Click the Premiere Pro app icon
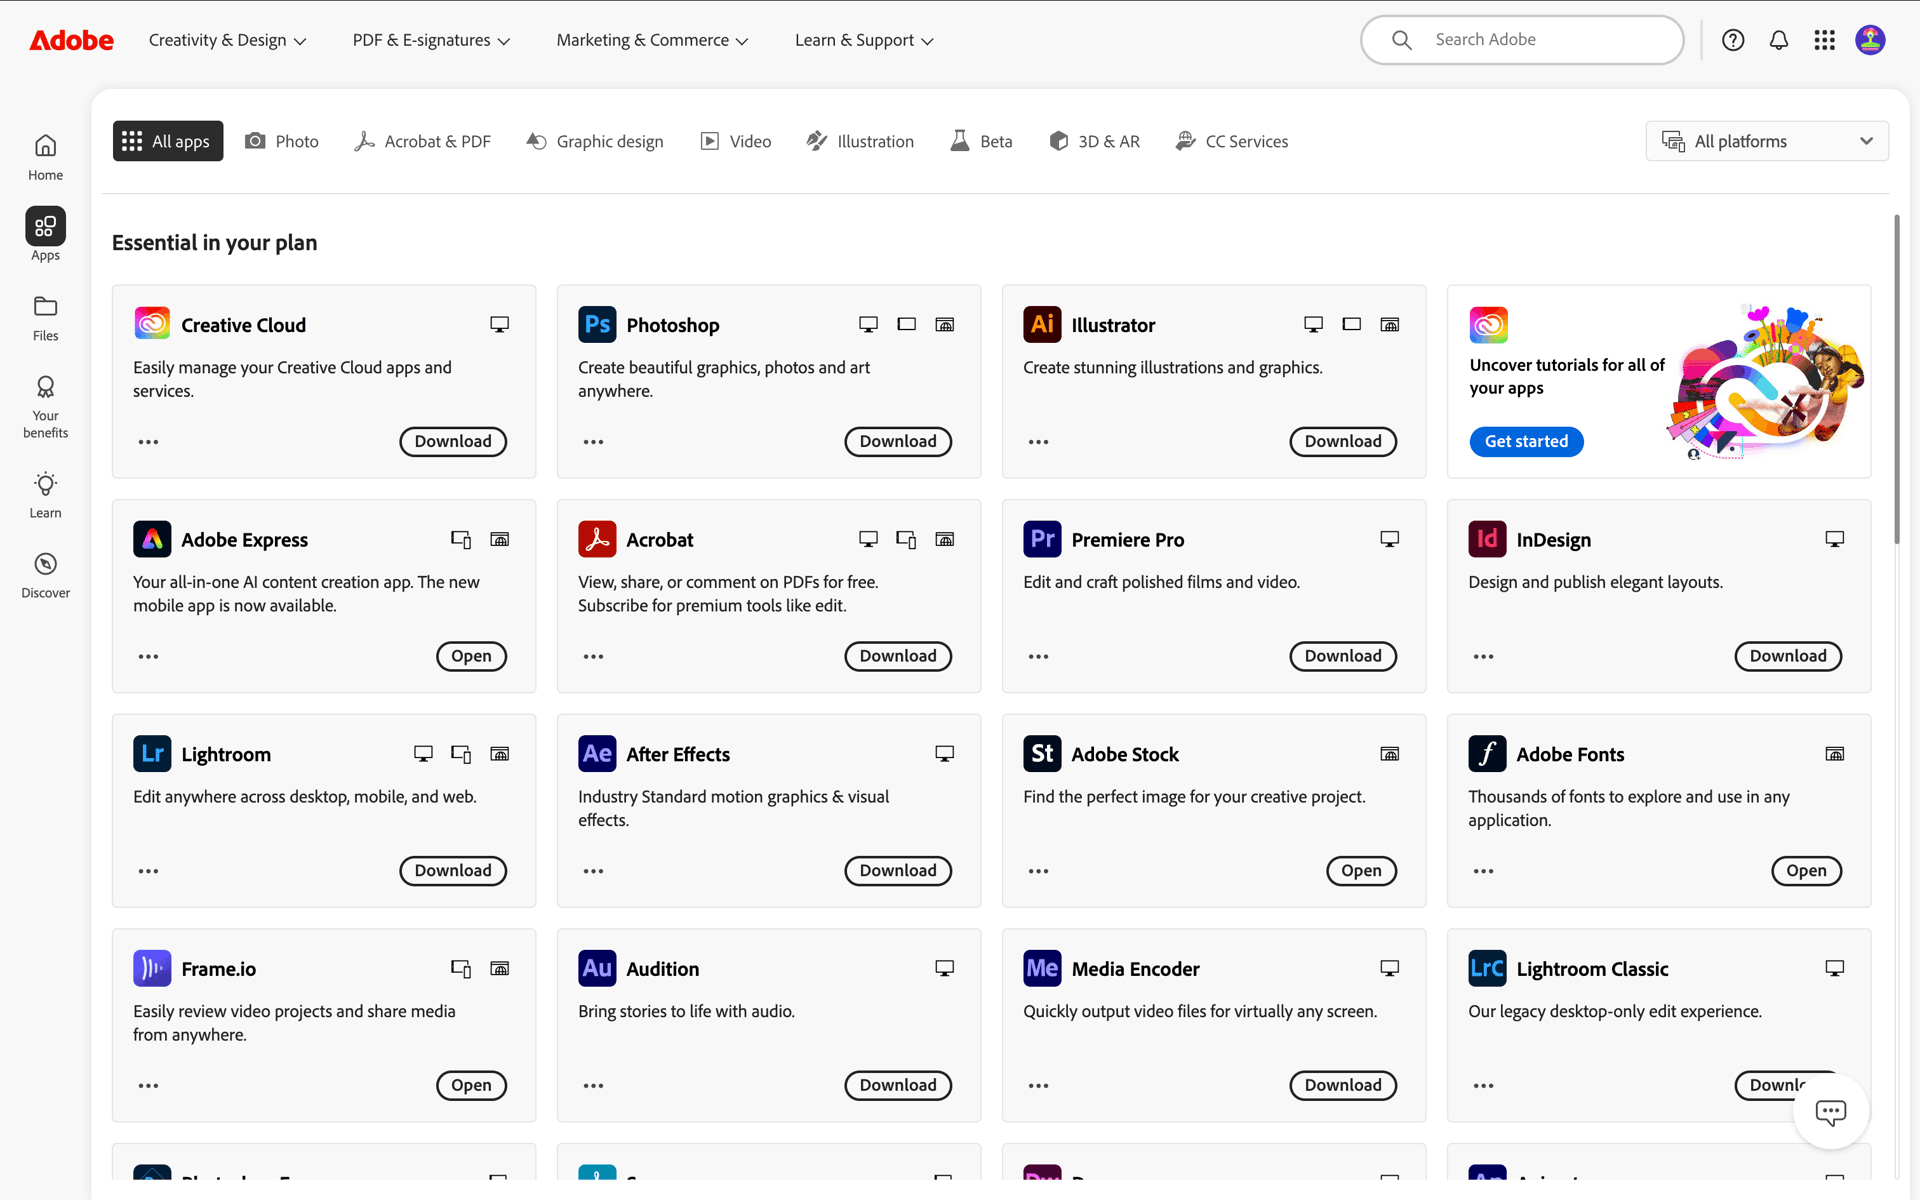 [1042, 539]
